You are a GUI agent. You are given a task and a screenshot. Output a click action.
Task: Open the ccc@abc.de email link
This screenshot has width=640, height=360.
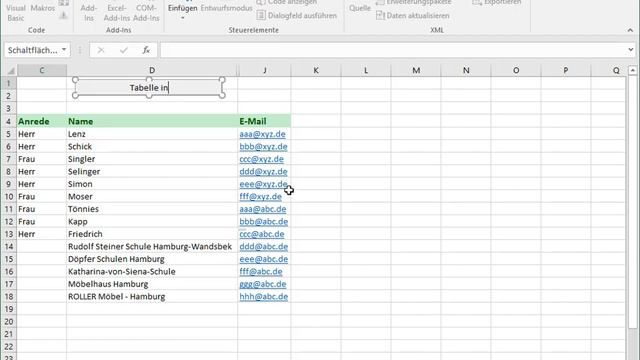(x=262, y=234)
